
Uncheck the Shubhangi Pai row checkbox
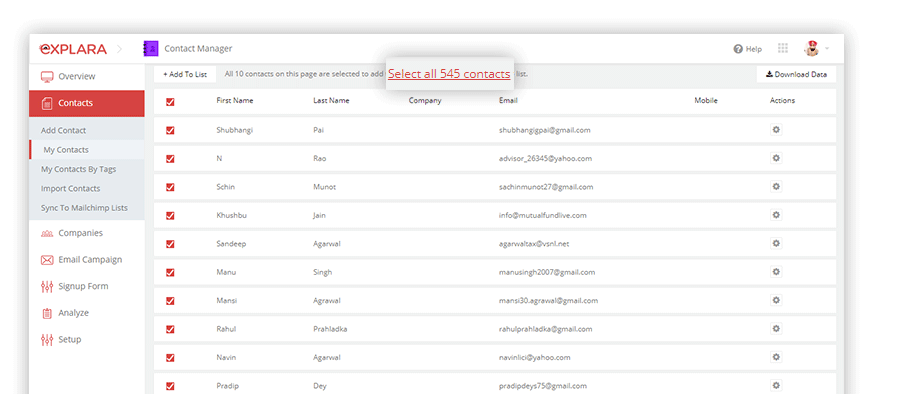pyautogui.click(x=170, y=130)
